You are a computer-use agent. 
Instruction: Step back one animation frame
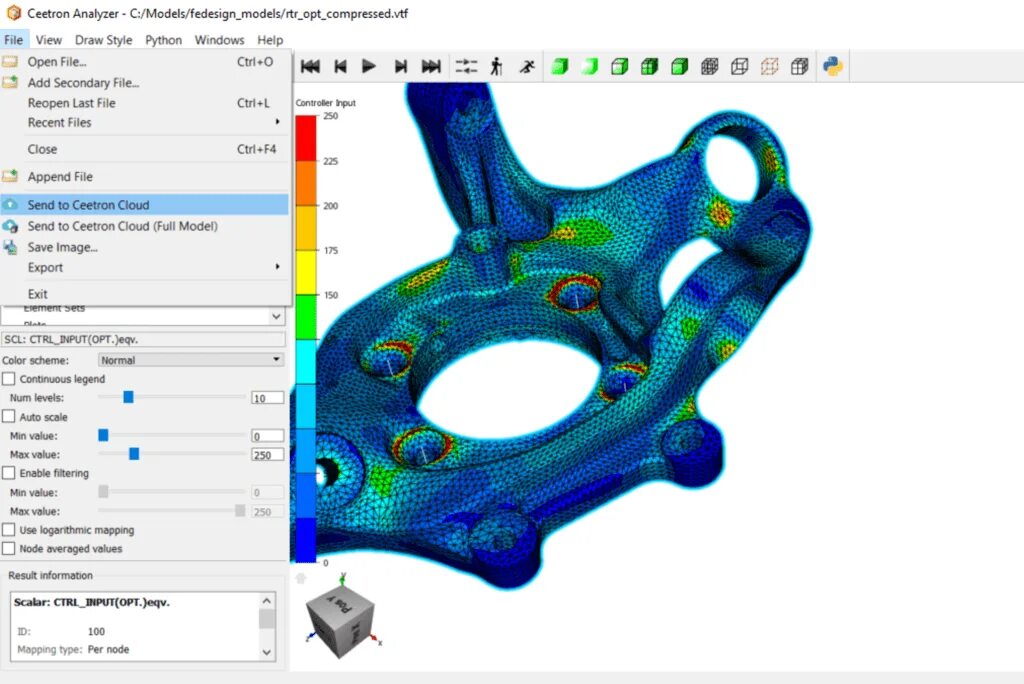(x=340, y=66)
